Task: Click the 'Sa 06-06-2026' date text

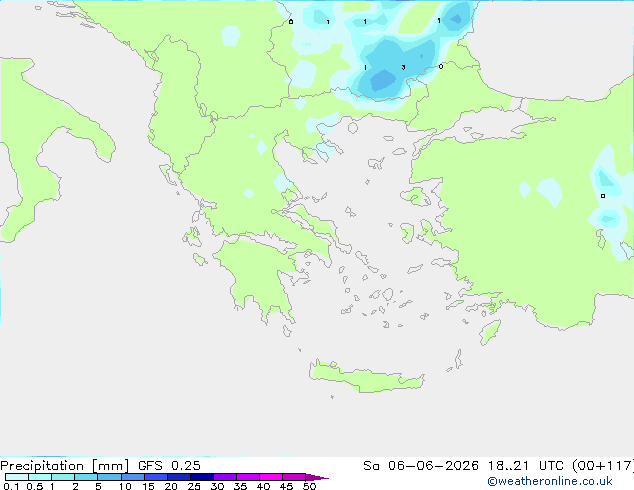Action: click(x=421, y=466)
